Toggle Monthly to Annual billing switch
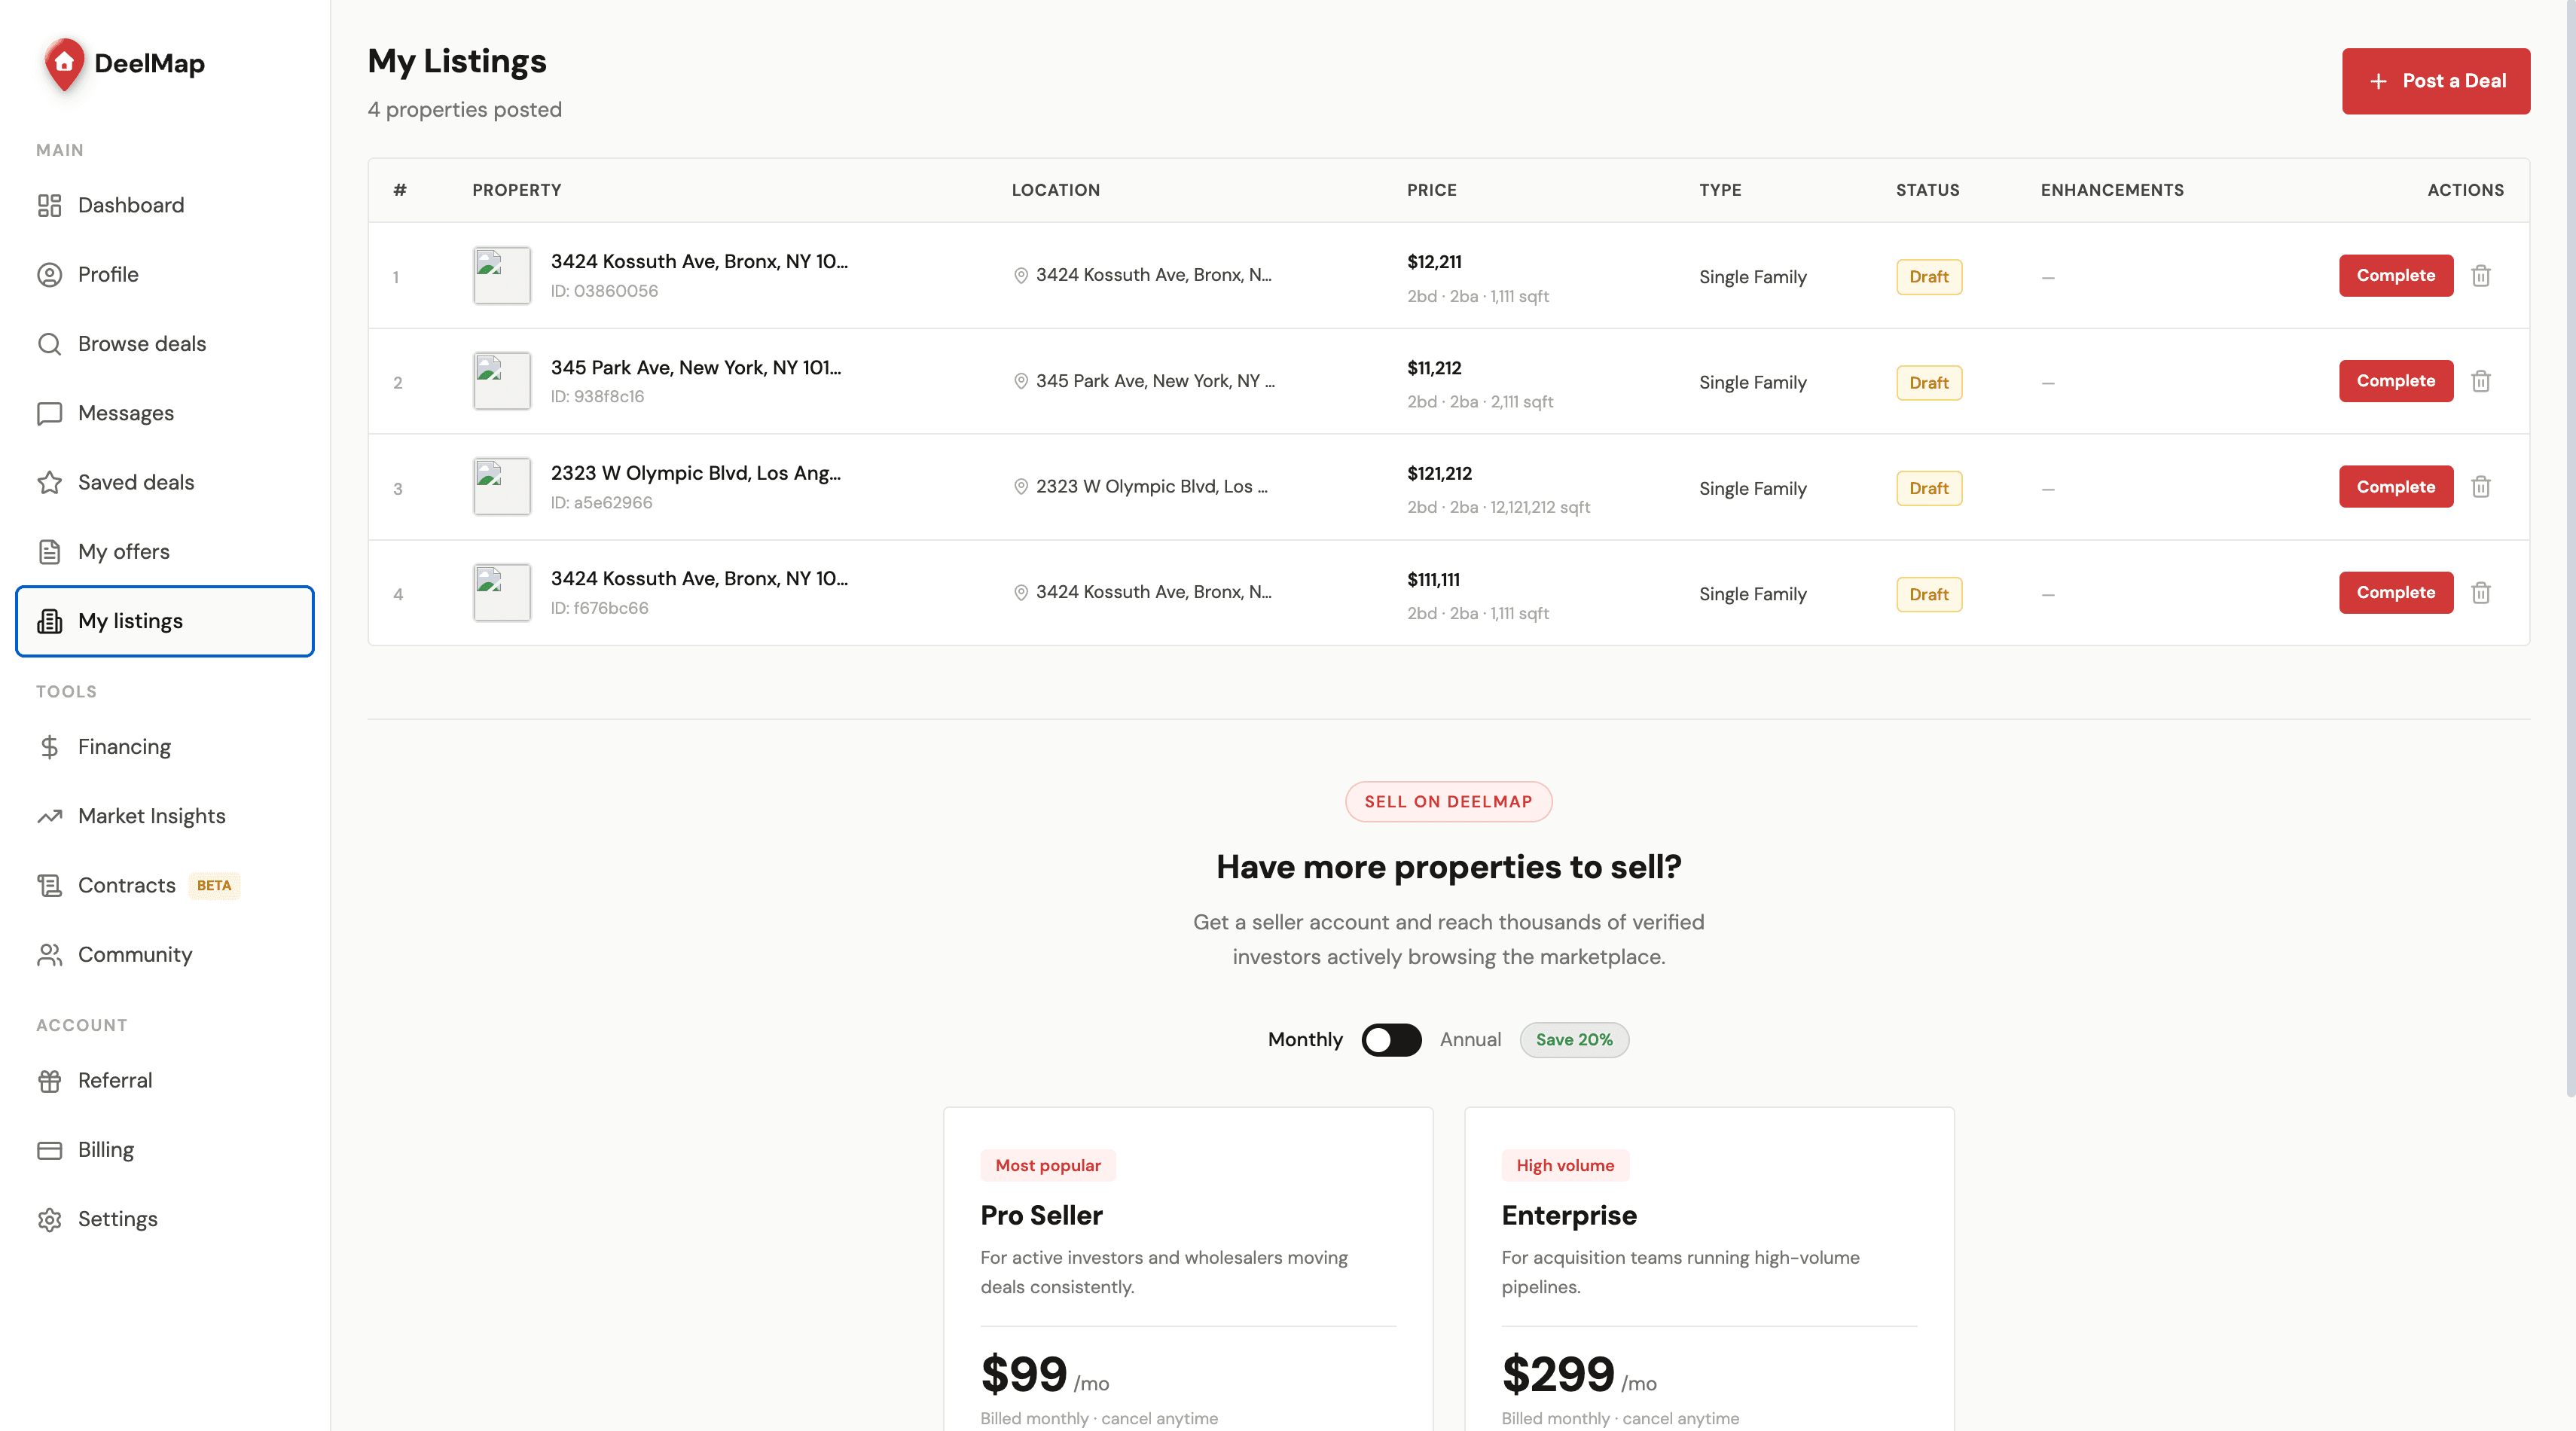 click(1391, 1040)
